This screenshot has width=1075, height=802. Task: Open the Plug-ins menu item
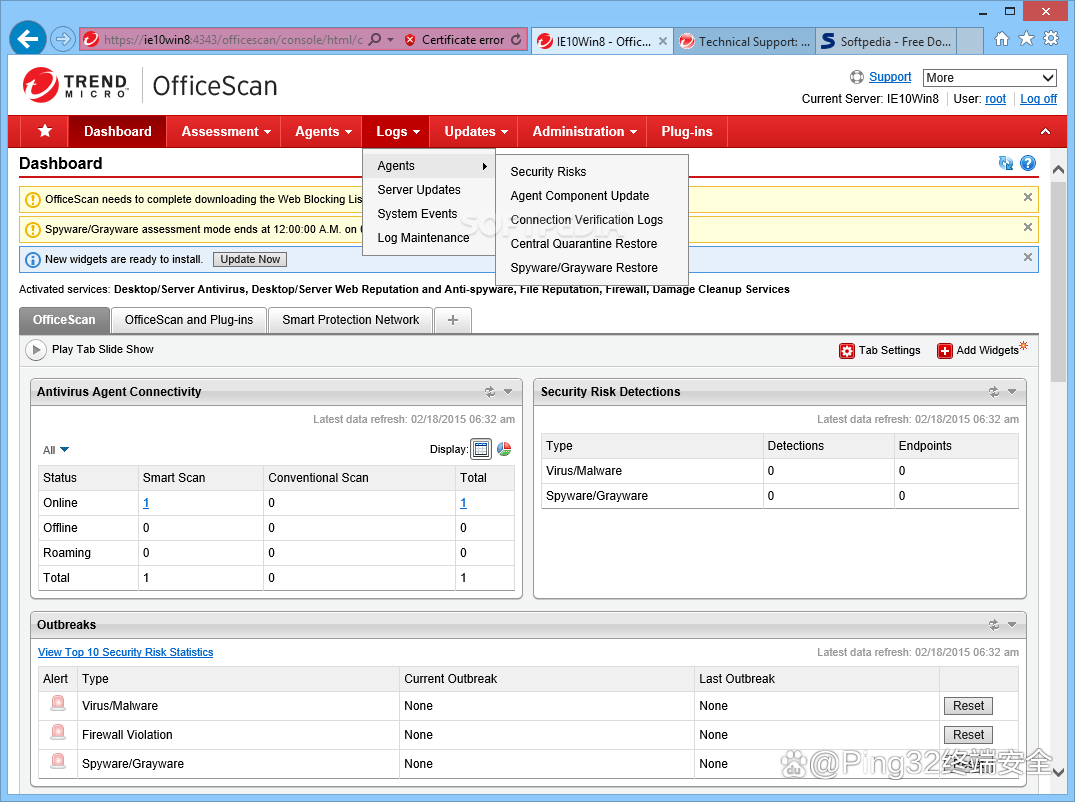click(686, 132)
